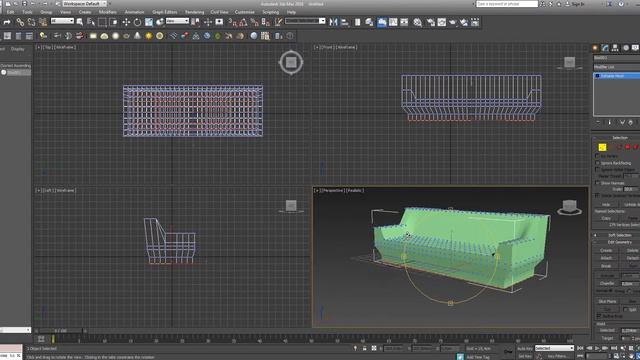Click the sun light icon in second toolbar
This screenshot has height=360, width=640.
click(x=149, y=36)
